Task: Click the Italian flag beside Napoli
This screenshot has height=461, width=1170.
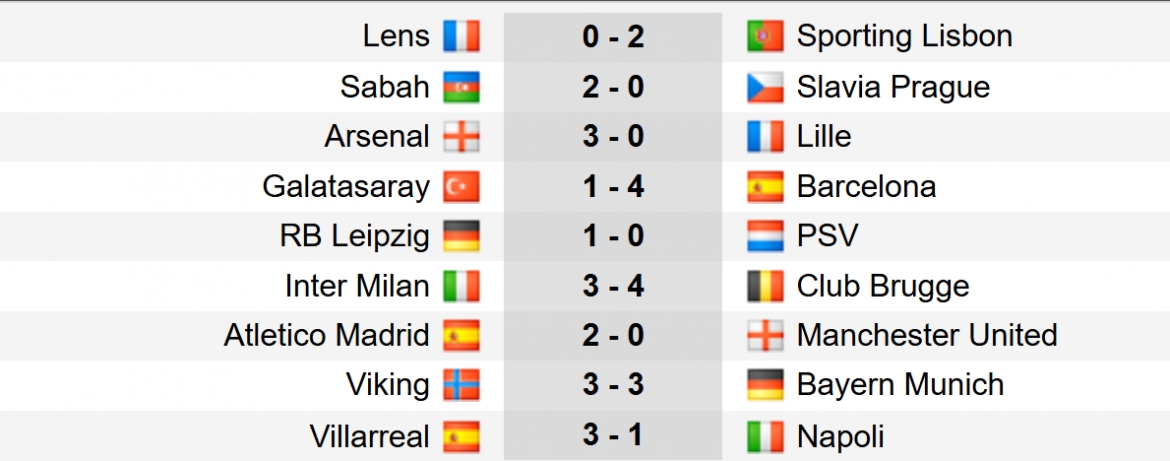Action: [766, 436]
